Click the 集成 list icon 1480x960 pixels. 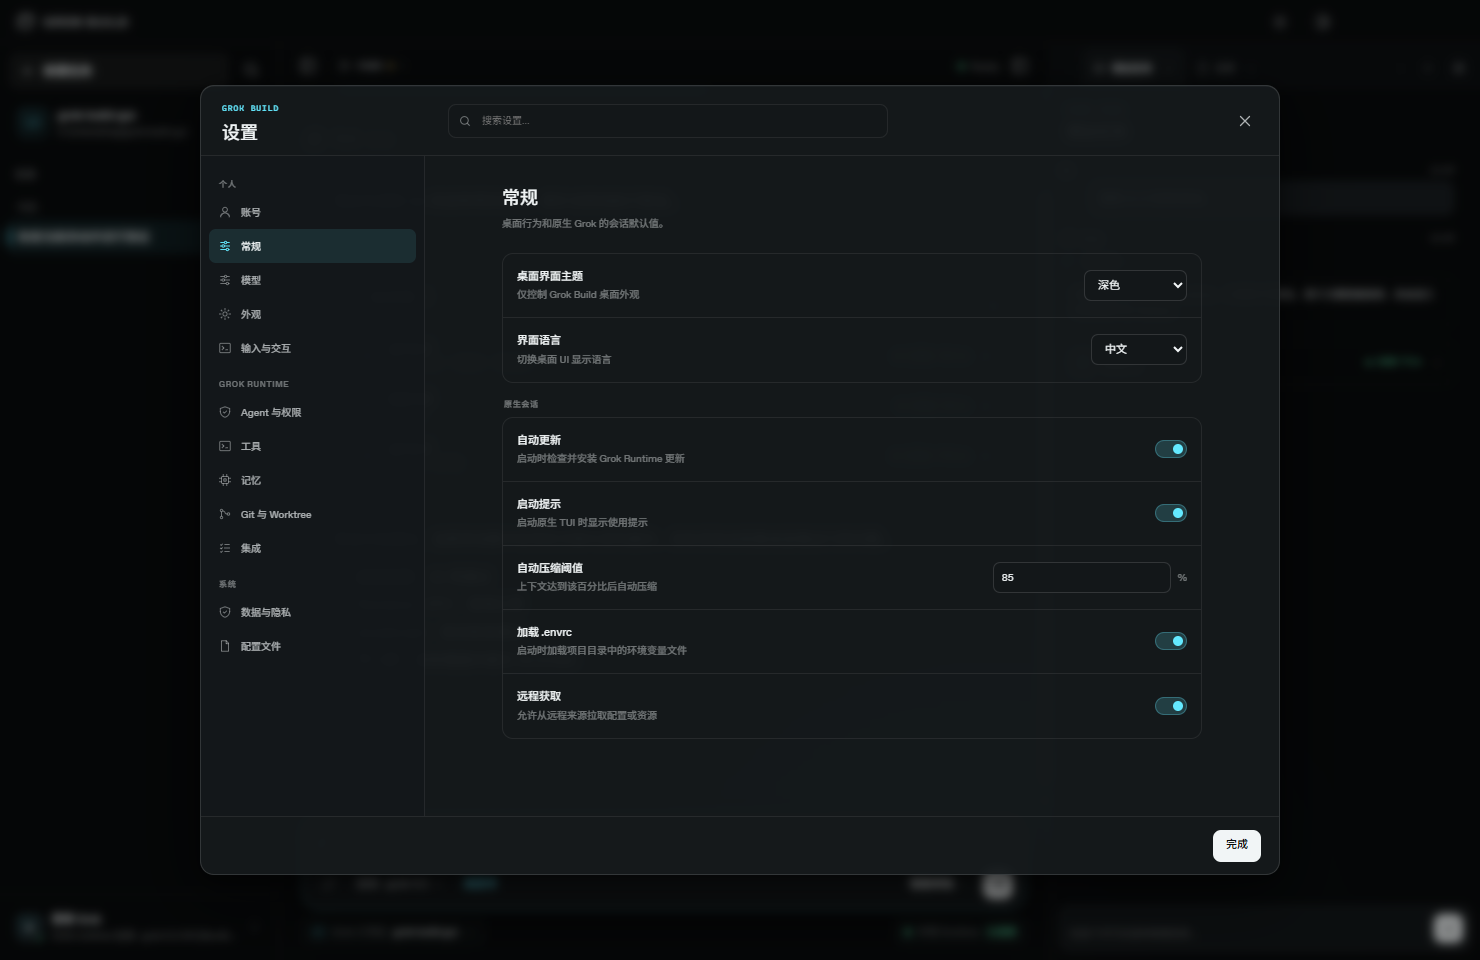tap(225, 548)
